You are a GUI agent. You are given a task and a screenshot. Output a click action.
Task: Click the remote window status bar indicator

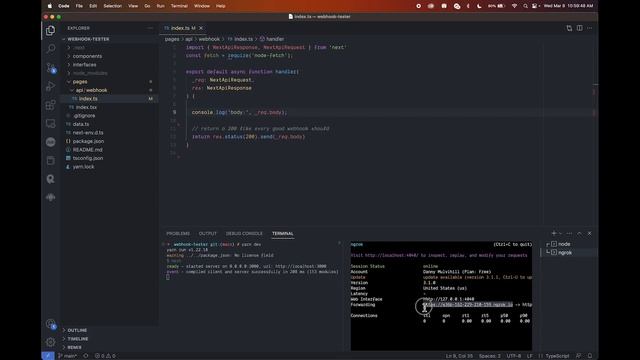pyautogui.click(x=48, y=356)
